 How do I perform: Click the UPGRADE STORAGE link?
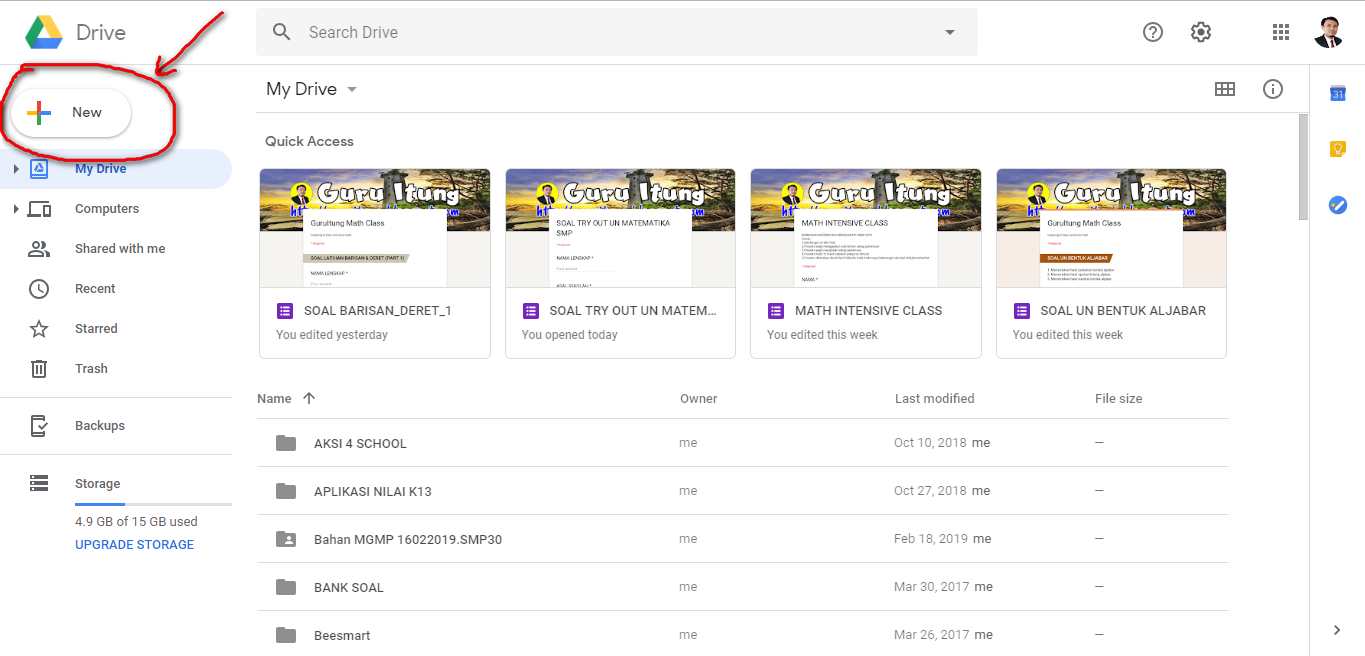(135, 545)
